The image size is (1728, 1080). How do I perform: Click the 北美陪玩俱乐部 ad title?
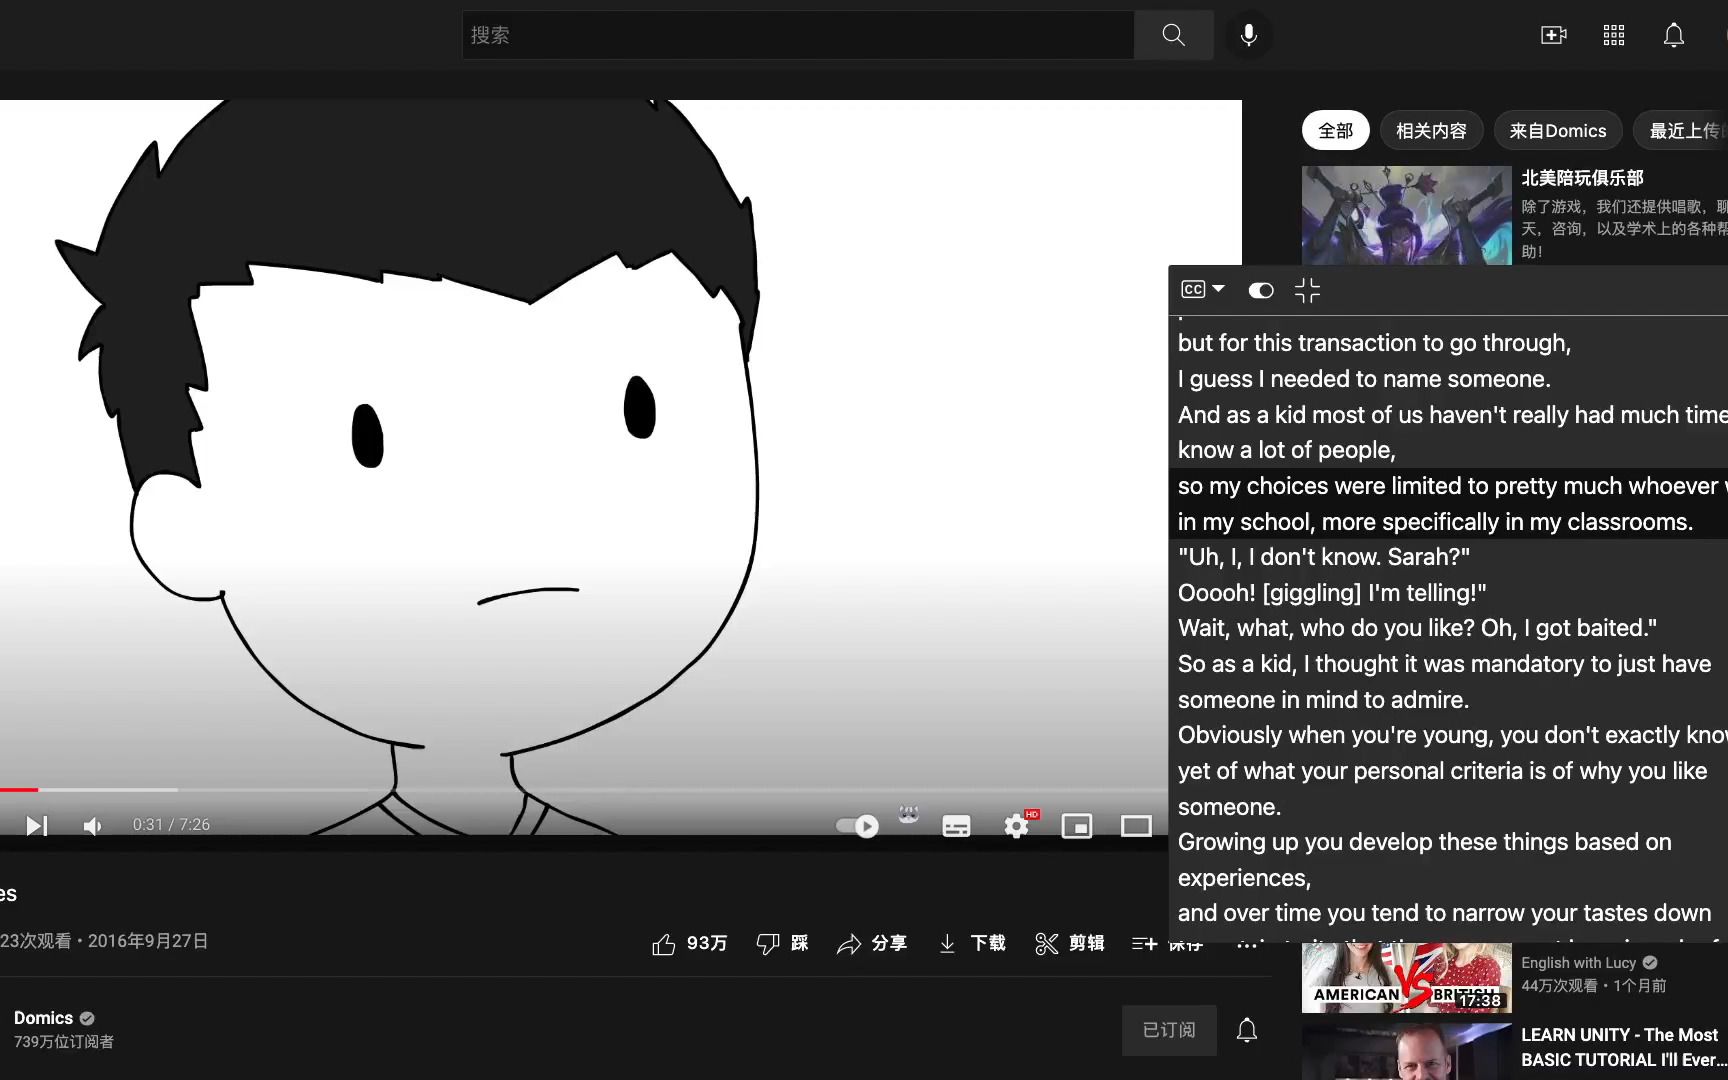tap(1582, 178)
